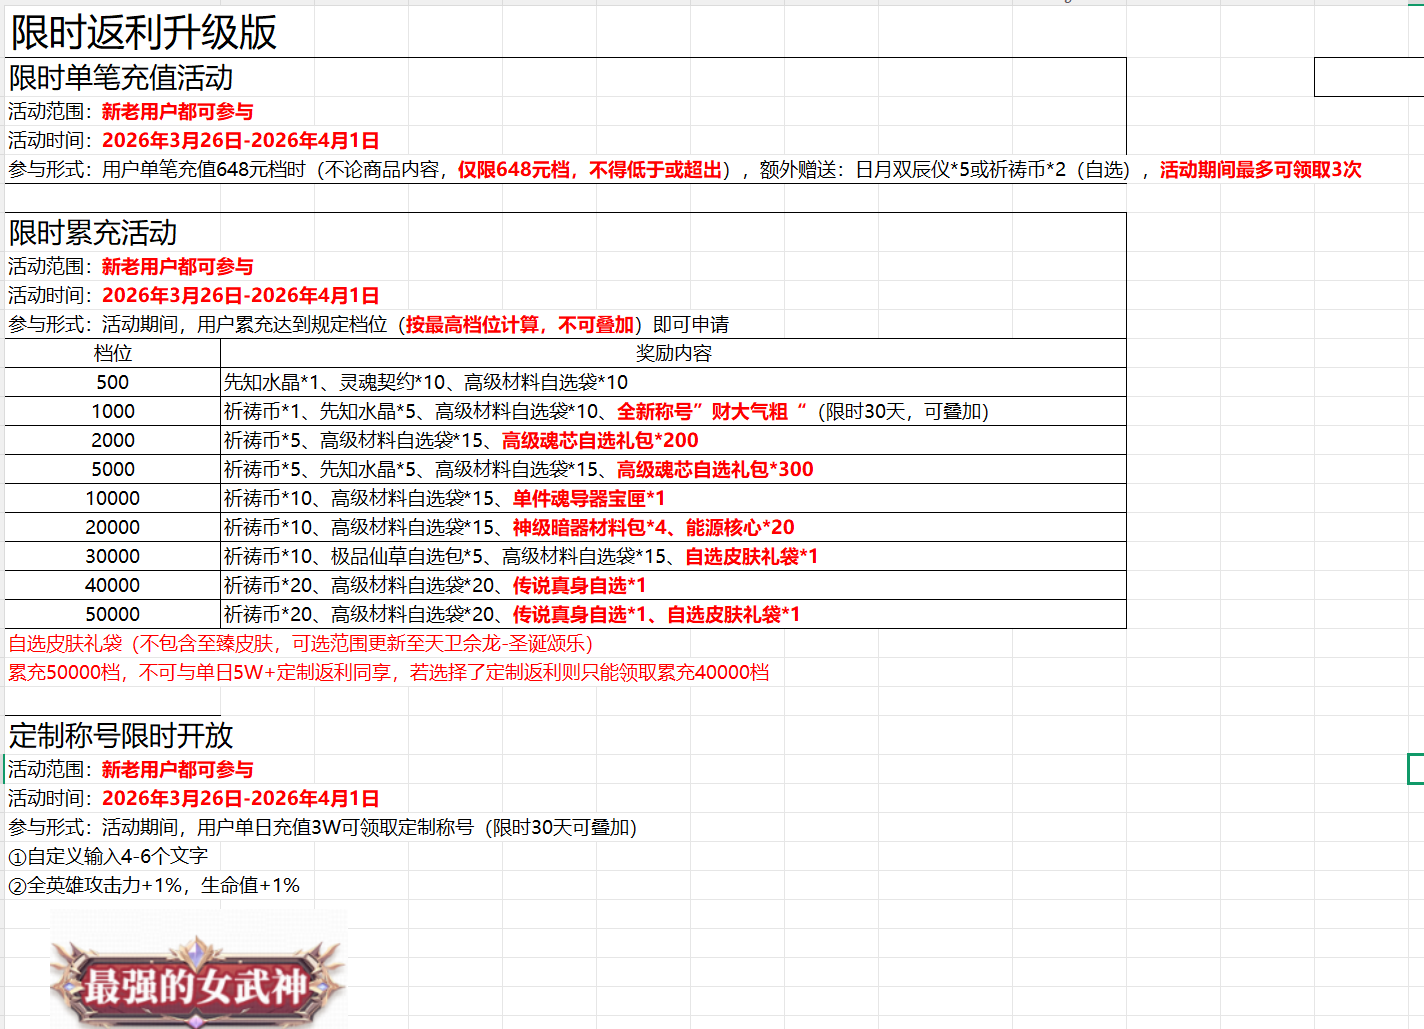Select the title cell 限时返利升级版
1424x1029 pixels.
(144, 33)
